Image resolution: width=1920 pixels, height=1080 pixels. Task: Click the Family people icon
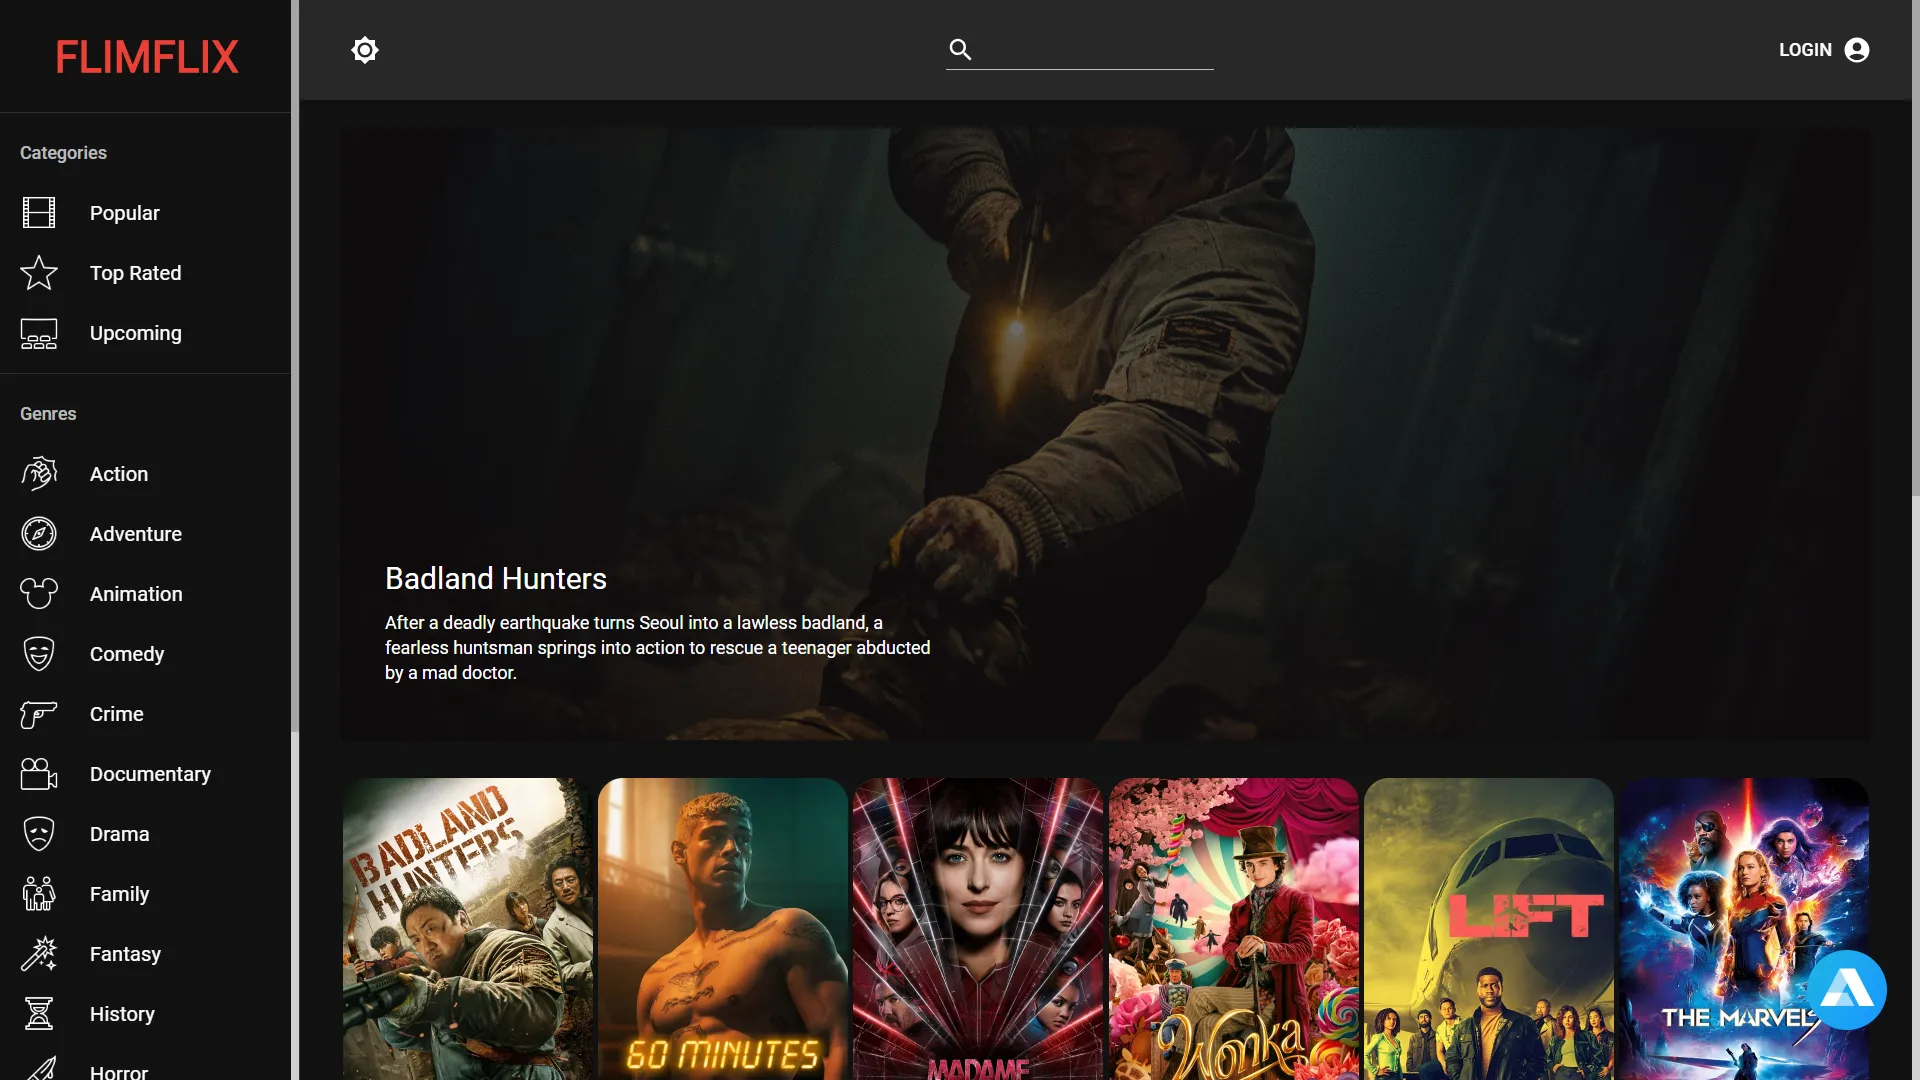pos(39,894)
